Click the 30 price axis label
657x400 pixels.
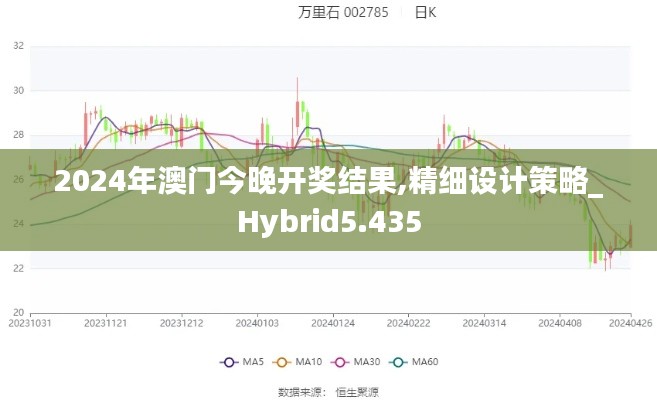[x=18, y=90]
